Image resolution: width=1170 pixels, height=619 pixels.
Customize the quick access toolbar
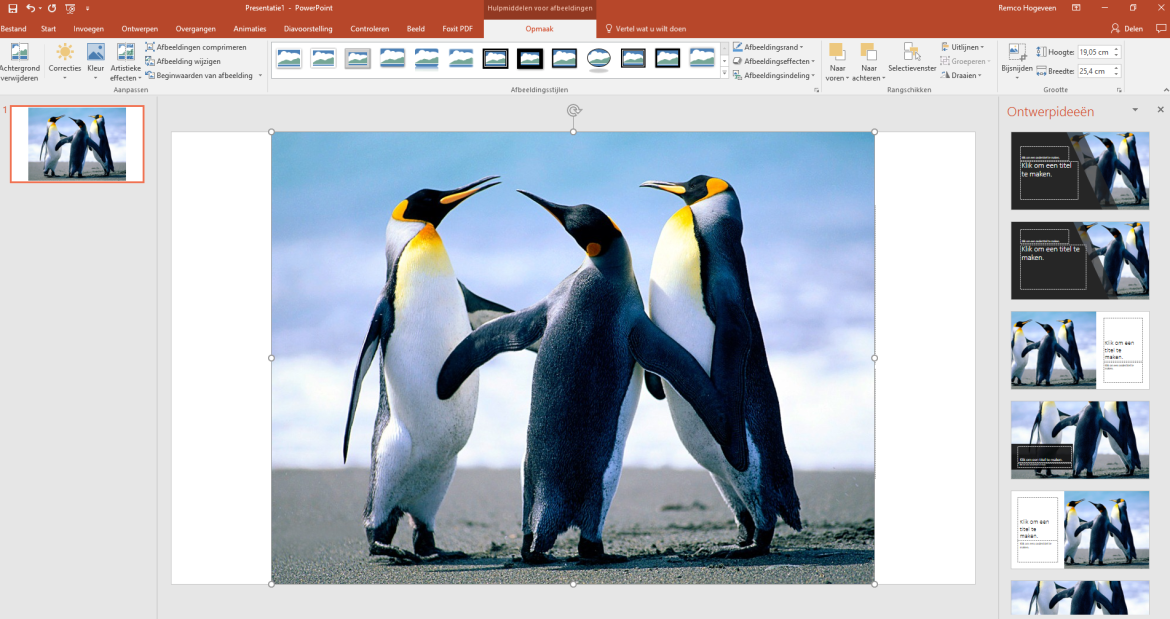click(x=87, y=8)
